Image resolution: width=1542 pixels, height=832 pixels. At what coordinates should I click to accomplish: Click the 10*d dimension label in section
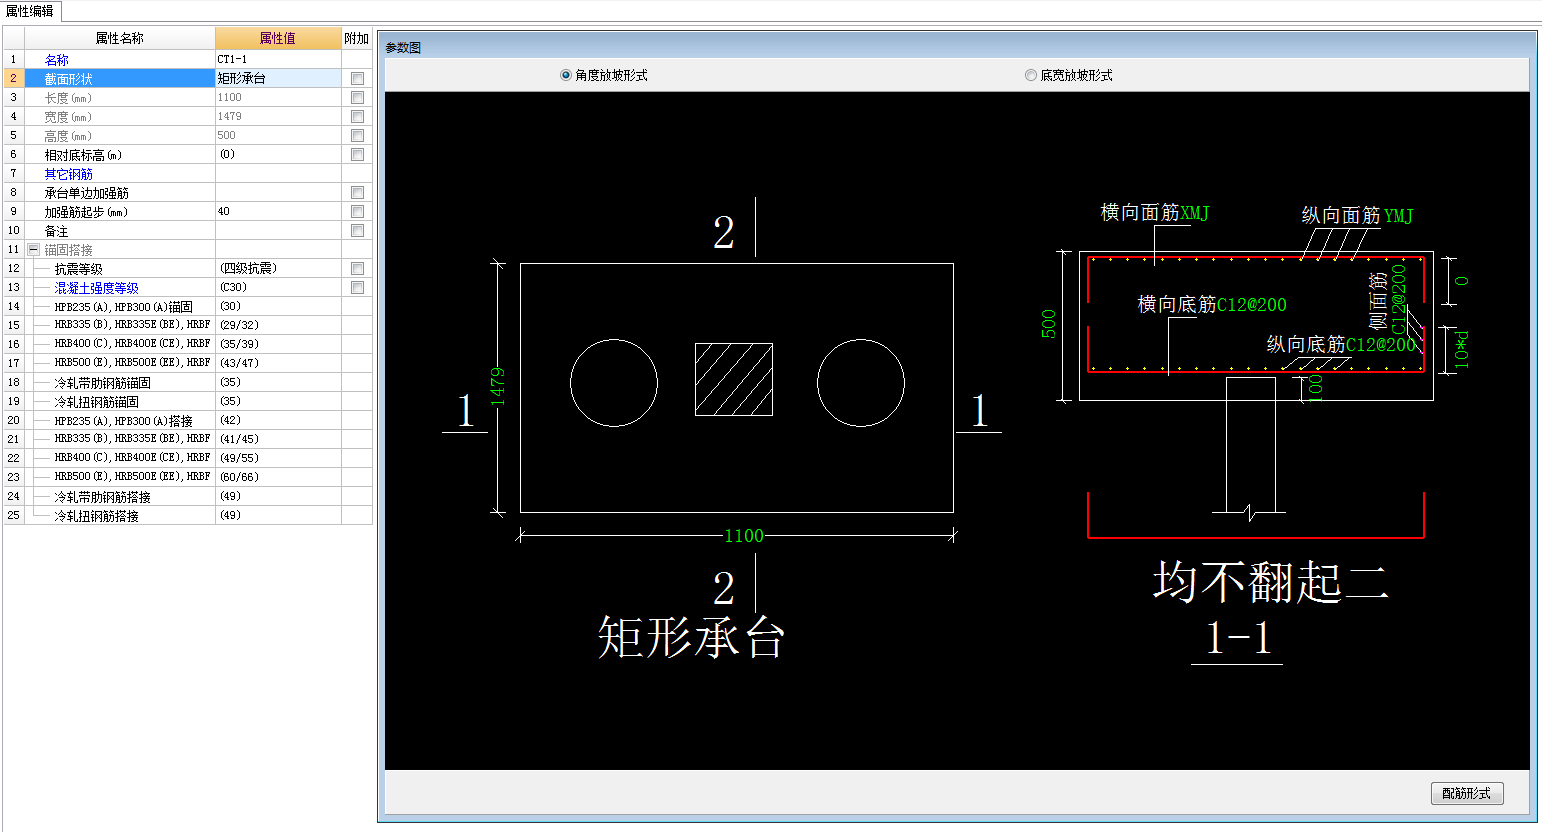tap(1462, 351)
